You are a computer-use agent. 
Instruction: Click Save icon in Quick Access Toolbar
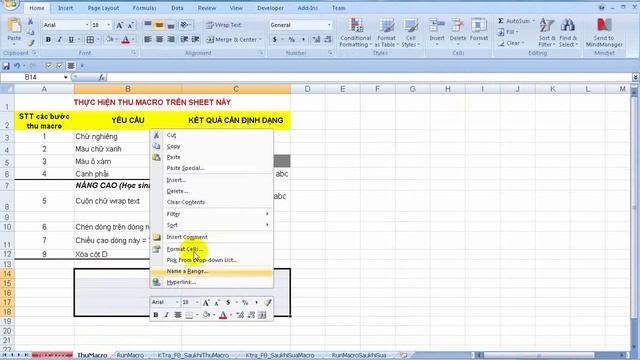click(6, 66)
